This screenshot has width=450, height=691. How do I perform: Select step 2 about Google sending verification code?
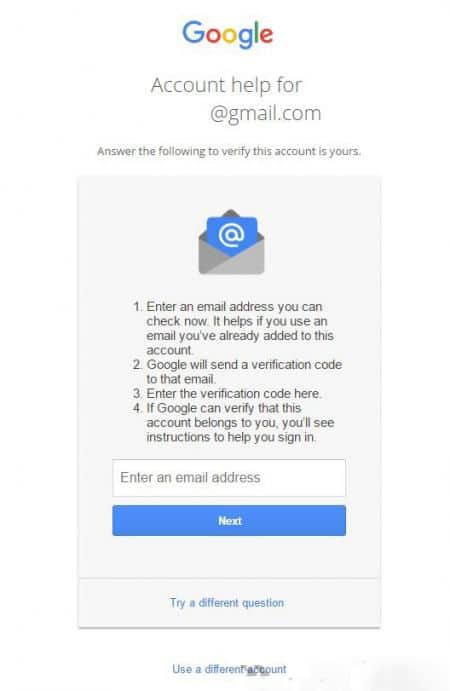[x=237, y=372]
